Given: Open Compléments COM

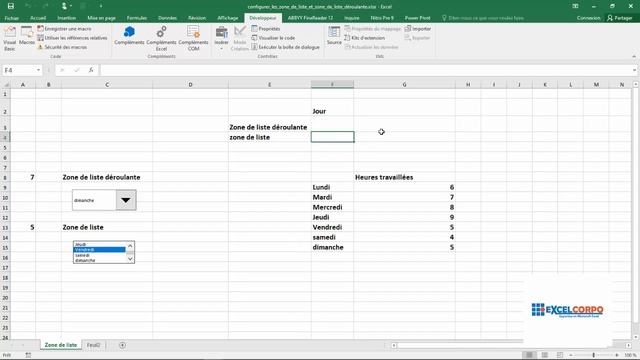Looking at the screenshot, I should point(193,38).
